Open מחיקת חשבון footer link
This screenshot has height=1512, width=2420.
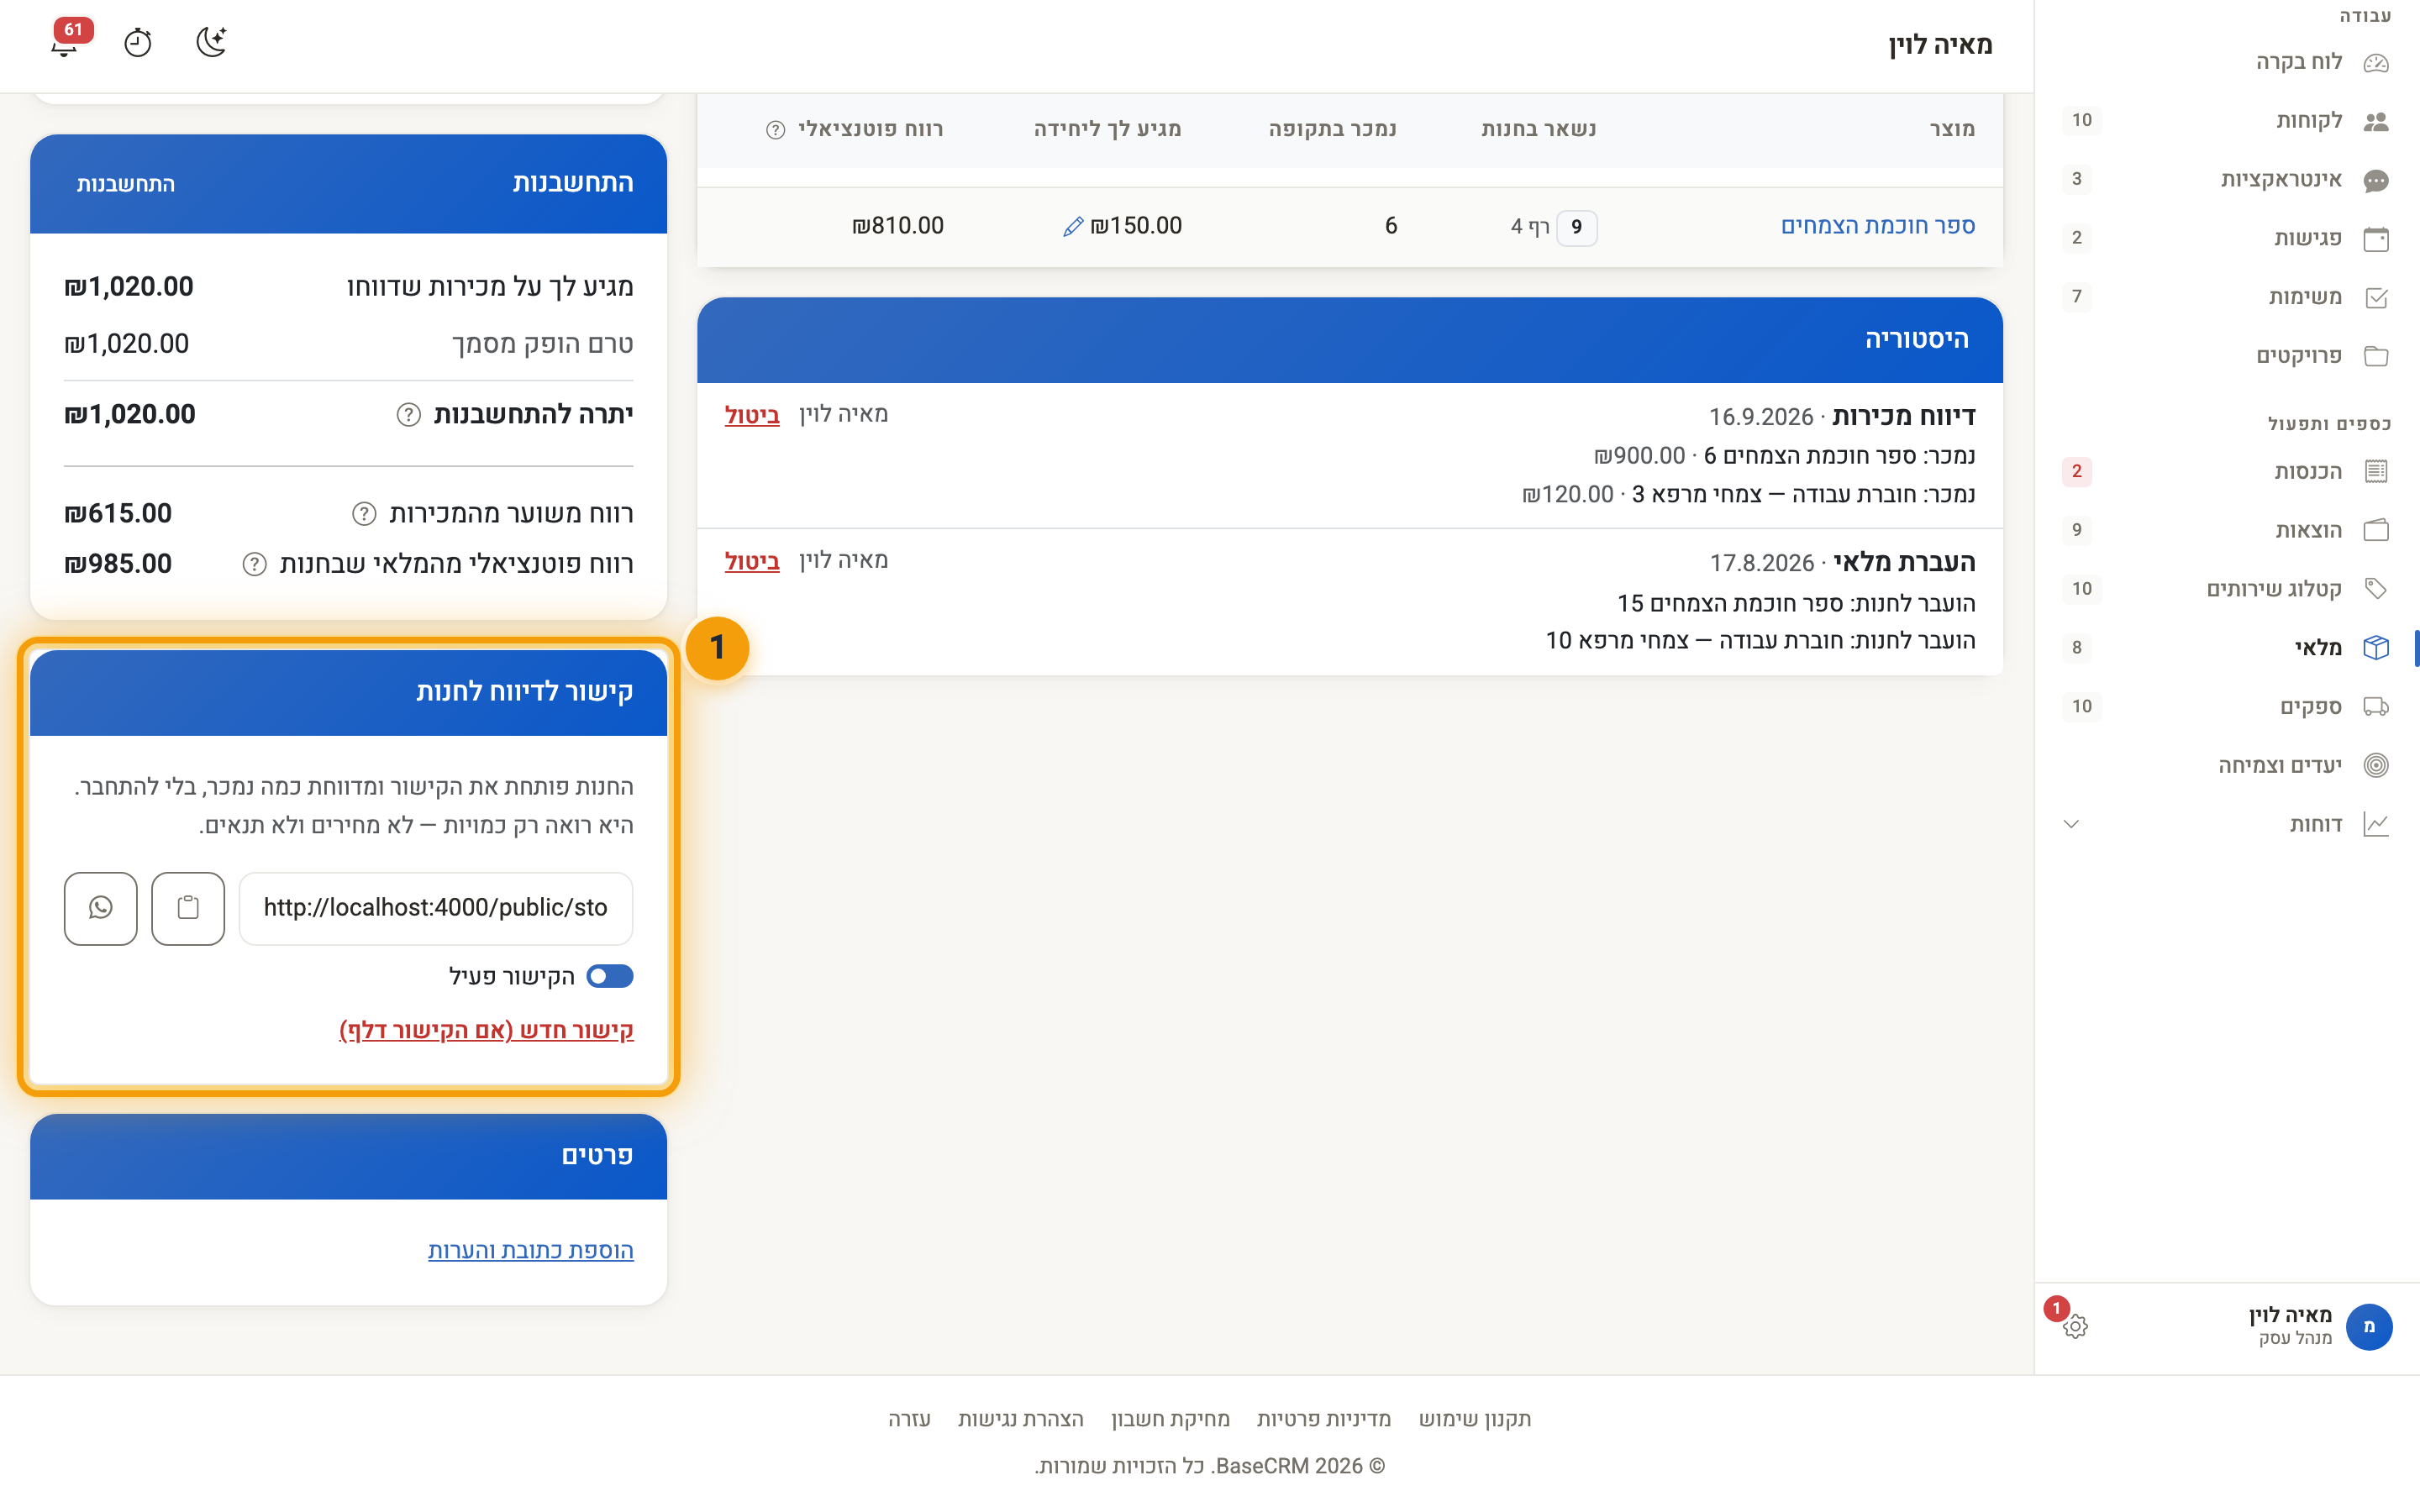[1170, 1419]
